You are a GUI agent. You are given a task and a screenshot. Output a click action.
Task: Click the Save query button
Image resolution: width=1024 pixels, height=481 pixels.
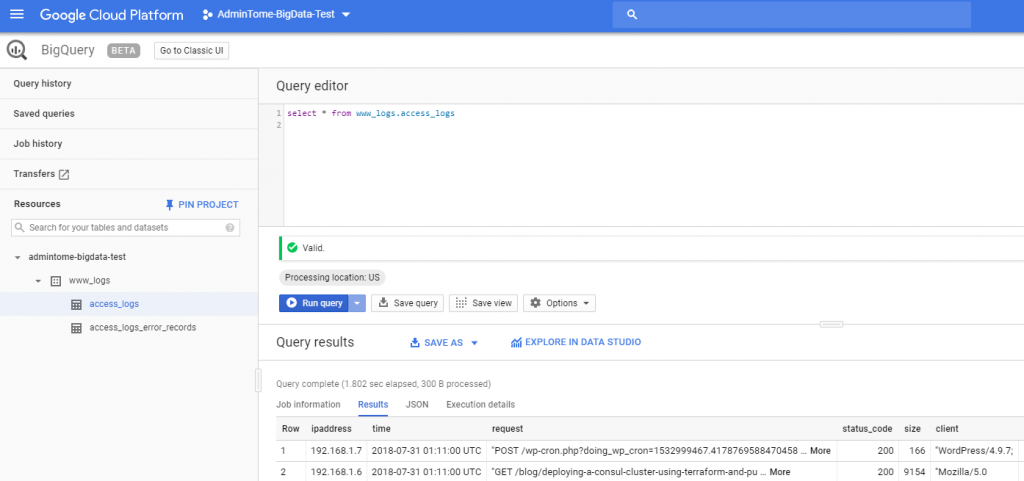(408, 303)
